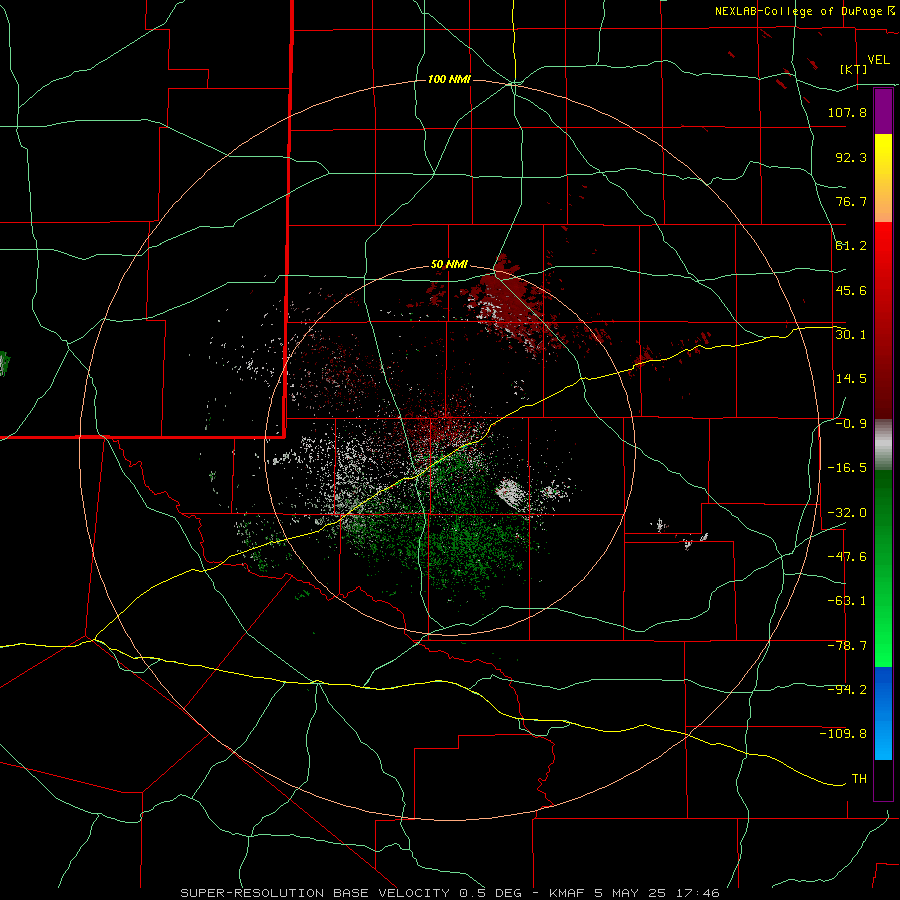Click the blue segment of the color bar
This screenshot has height=900, width=900.
point(883,713)
